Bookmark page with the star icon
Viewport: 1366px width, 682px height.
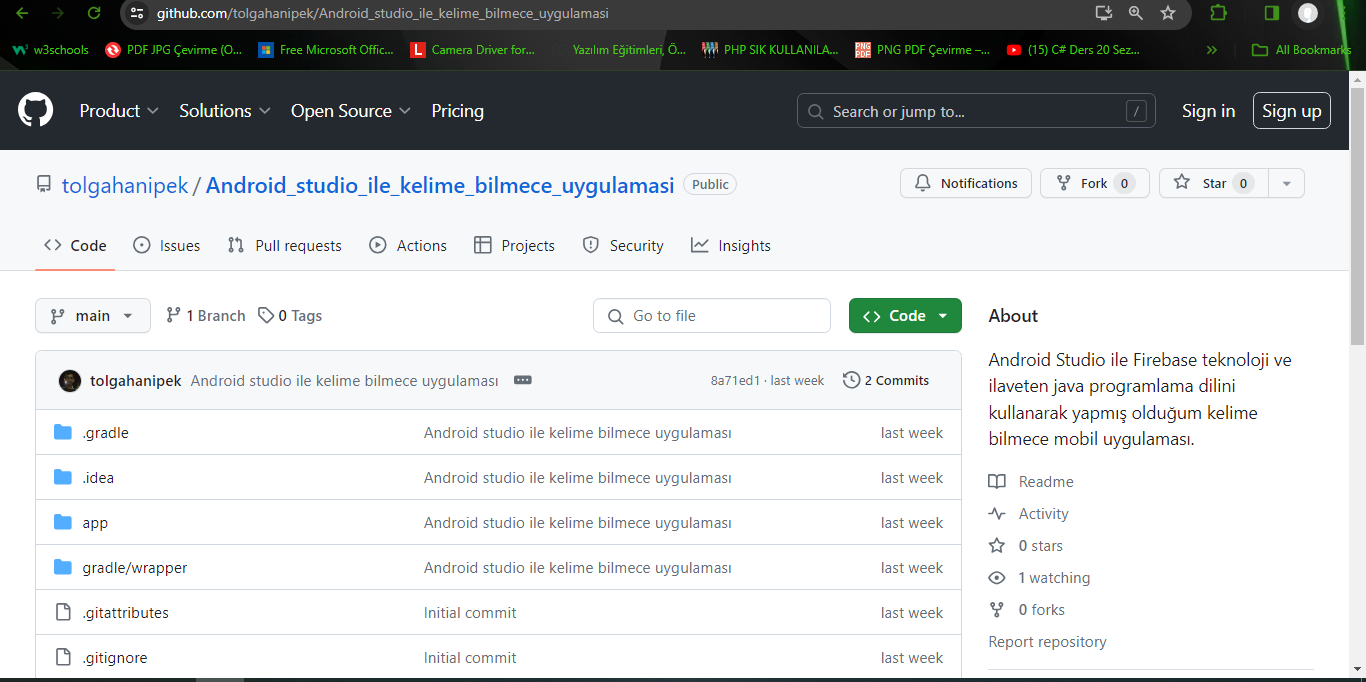1167,13
